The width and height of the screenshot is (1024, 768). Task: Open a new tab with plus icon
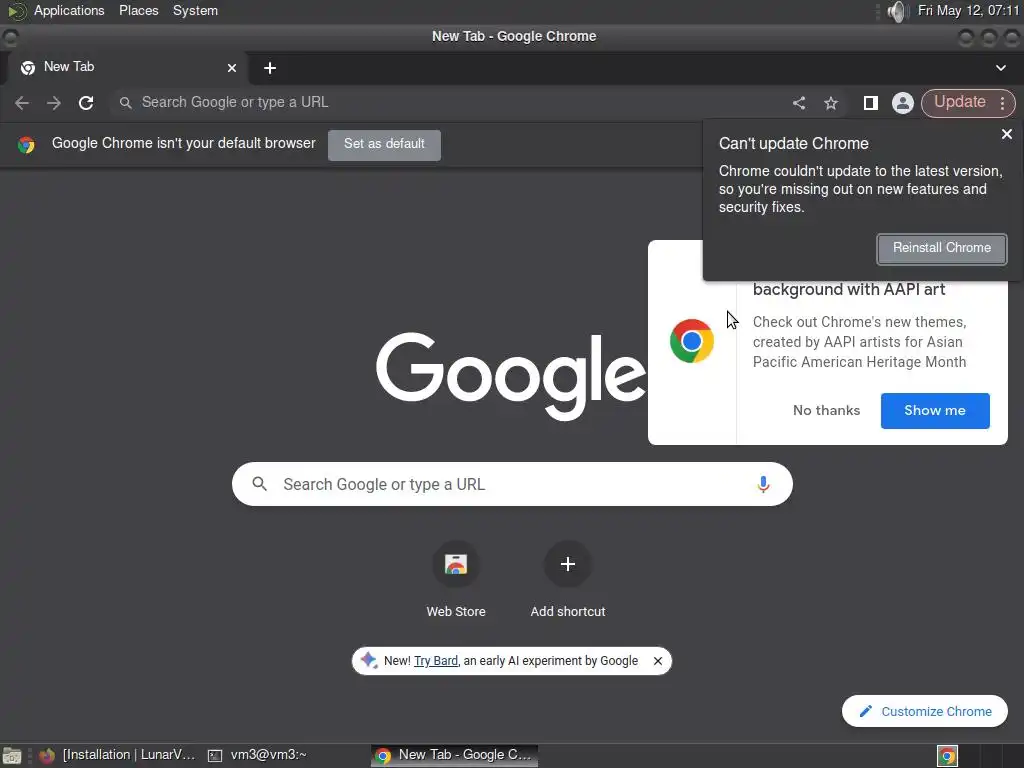click(270, 68)
